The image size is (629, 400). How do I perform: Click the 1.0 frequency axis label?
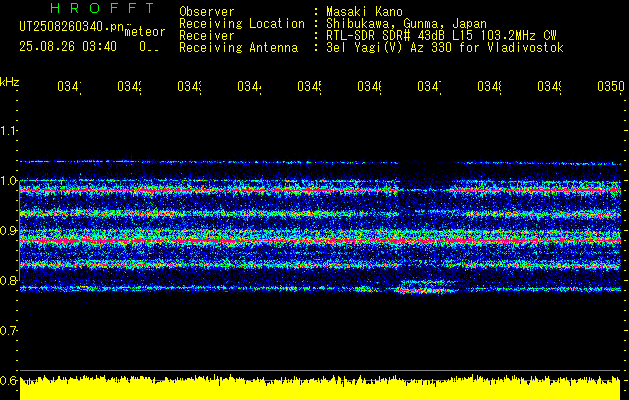click(8, 181)
